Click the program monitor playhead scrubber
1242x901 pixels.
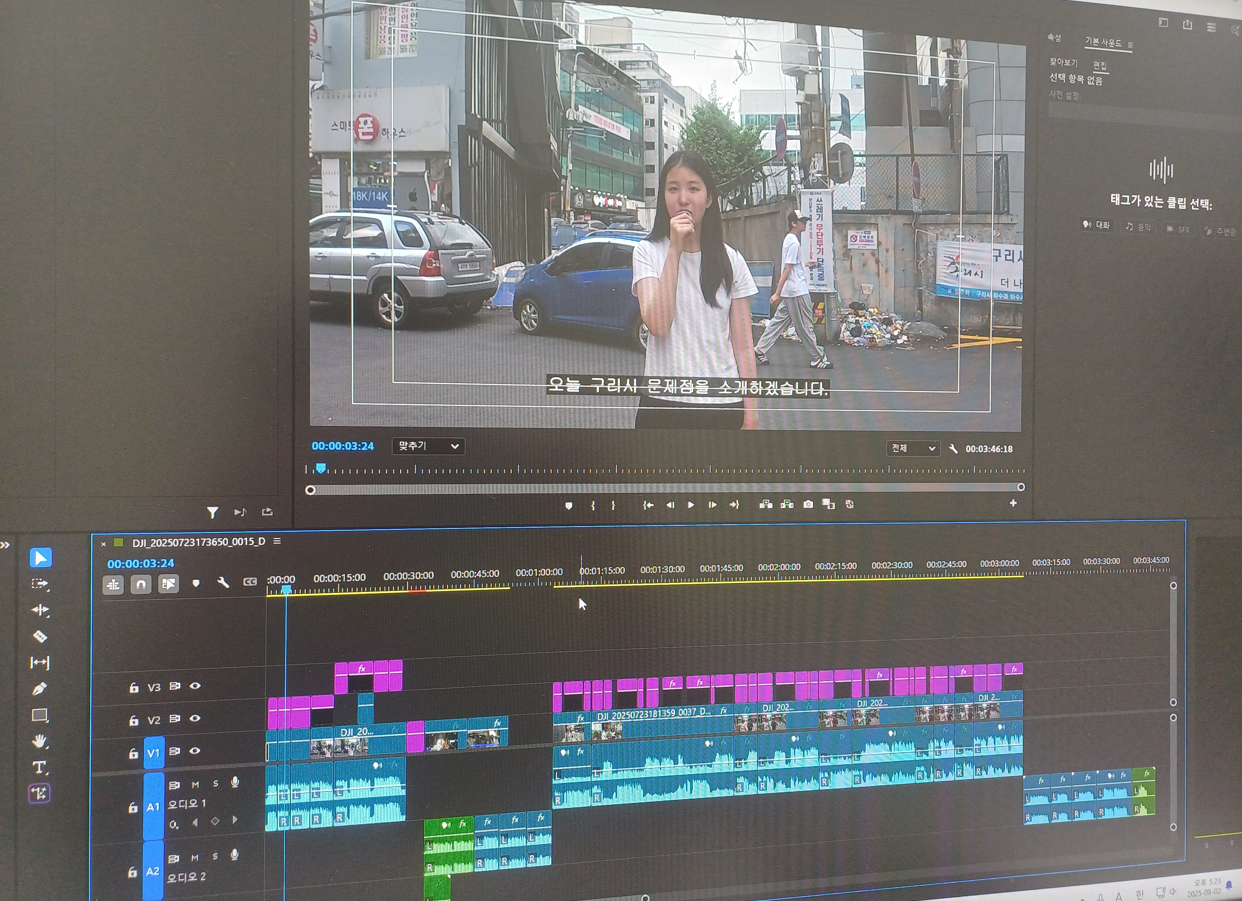pyautogui.click(x=321, y=468)
